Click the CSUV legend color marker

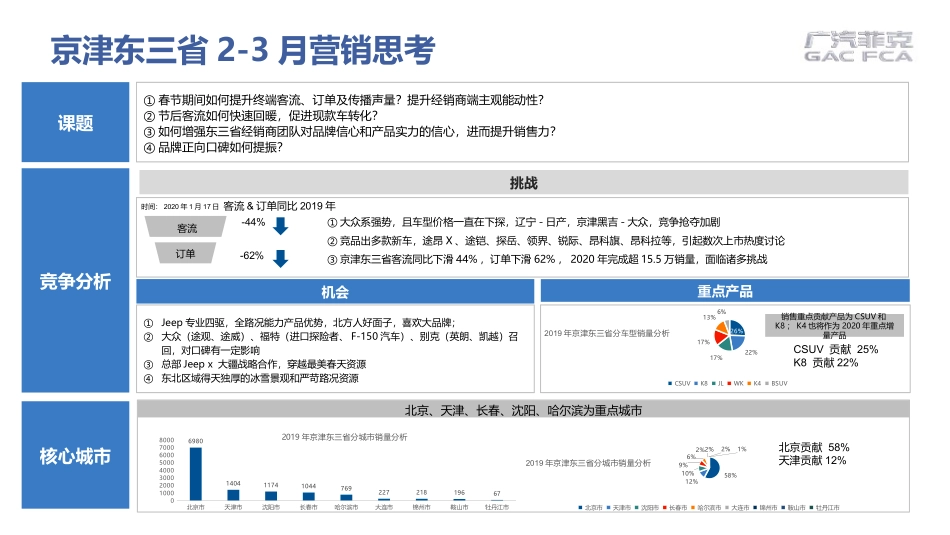point(670,383)
